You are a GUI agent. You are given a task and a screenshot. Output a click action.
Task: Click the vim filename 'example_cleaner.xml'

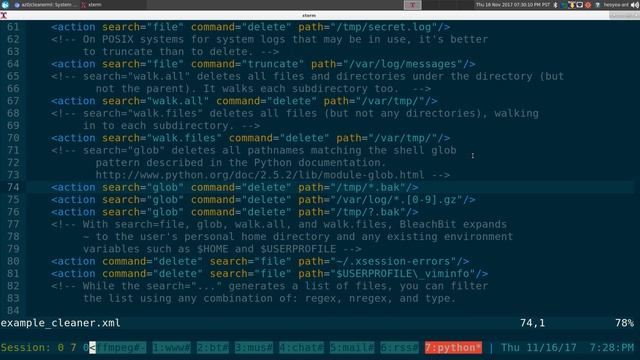[x=60, y=323]
